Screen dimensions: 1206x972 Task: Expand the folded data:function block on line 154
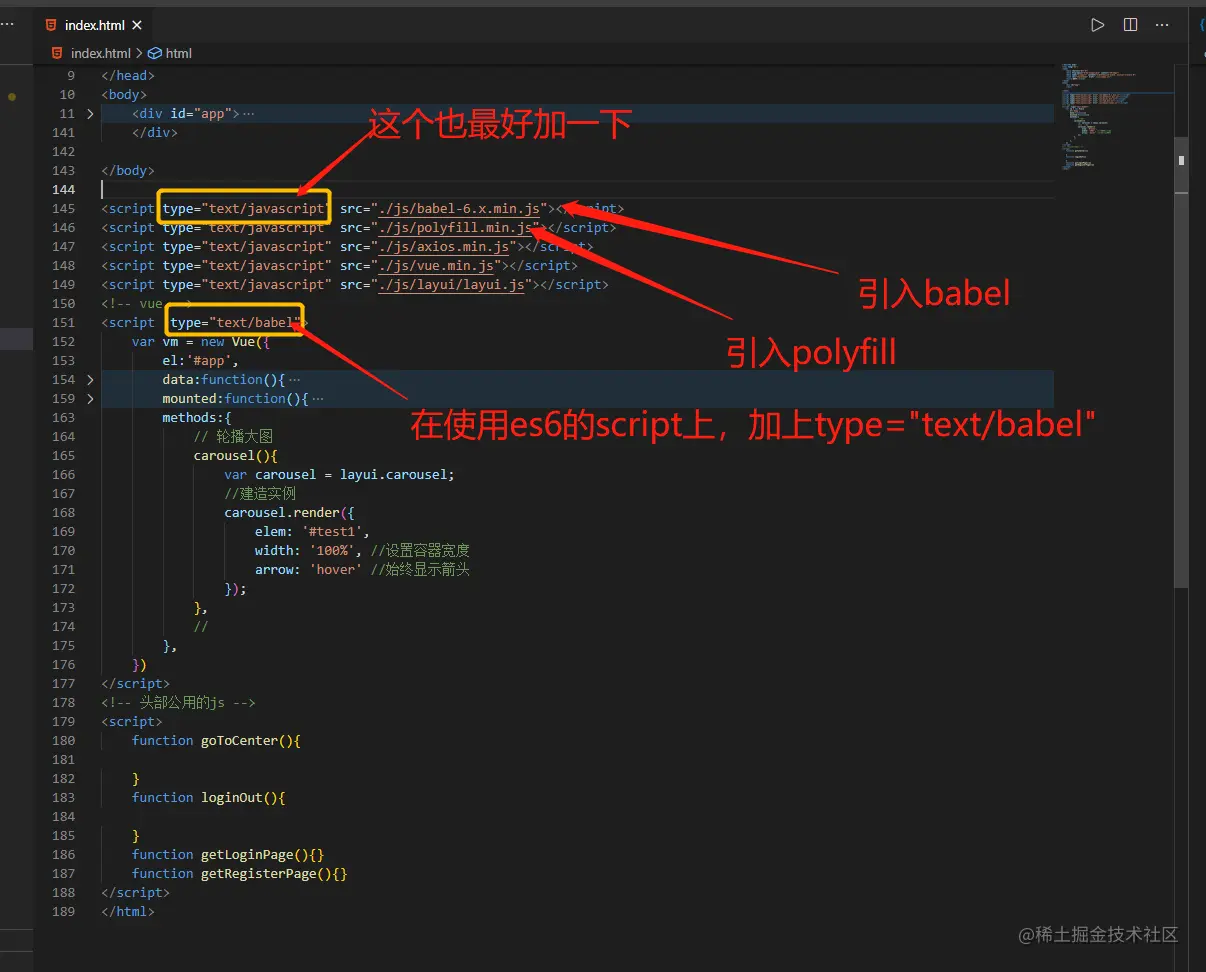click(91, 379)
